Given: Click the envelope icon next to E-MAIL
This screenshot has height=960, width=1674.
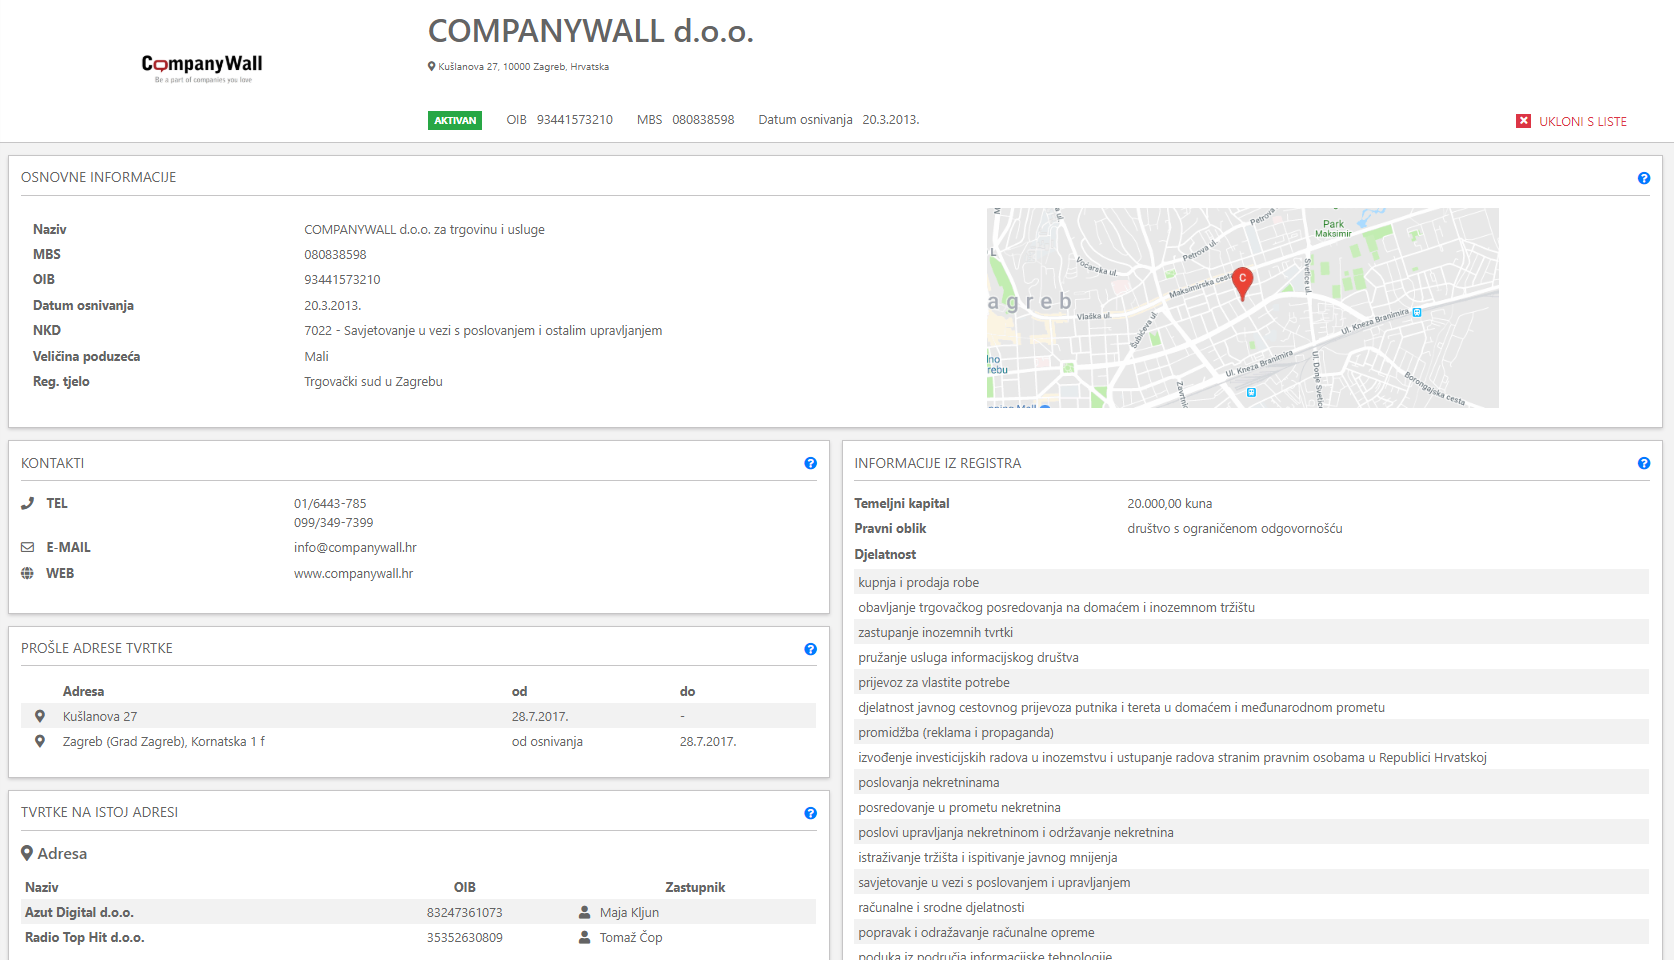Looking at the screenshot, I should [28, 547].
